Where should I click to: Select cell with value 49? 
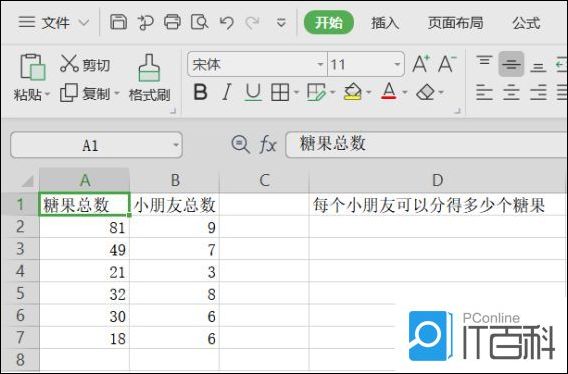(x=84, y=249)
